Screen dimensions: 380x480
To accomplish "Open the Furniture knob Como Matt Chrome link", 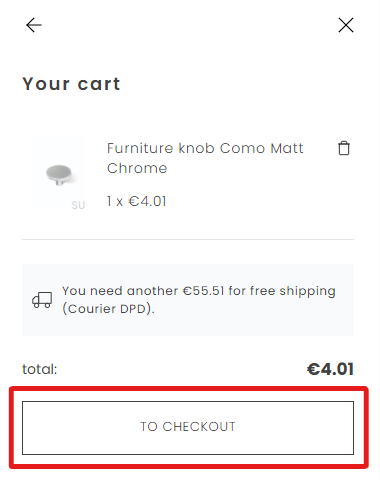I will (205, 158).
